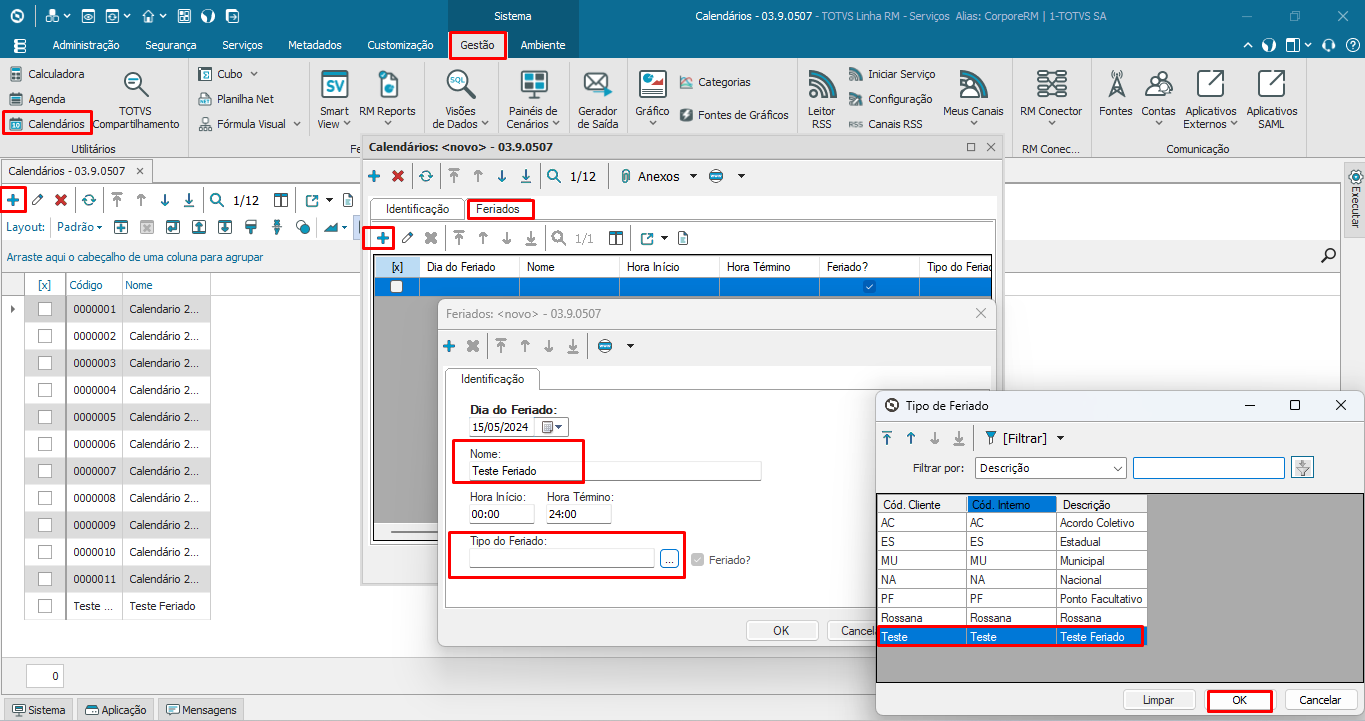This screenshot has width=1365, height=721.
Task: Open the Segurança ribbon menu
Action: click(170, 45)
